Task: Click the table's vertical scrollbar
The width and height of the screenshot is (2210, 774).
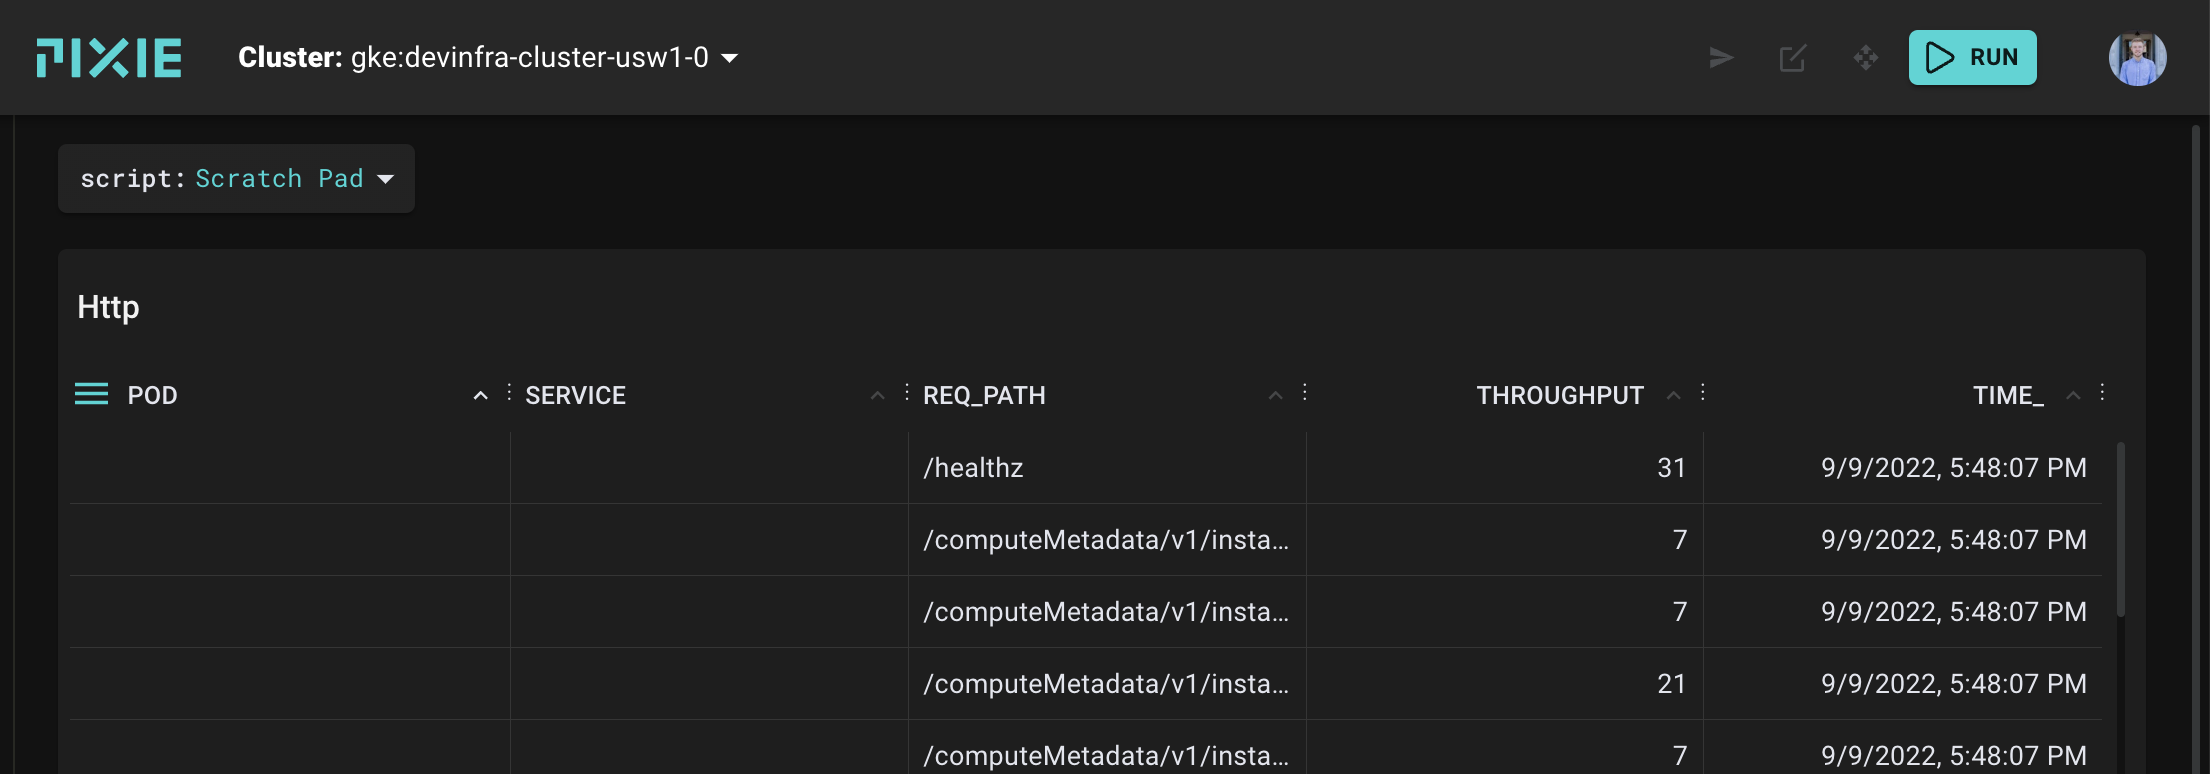Action: [2121, 530]
